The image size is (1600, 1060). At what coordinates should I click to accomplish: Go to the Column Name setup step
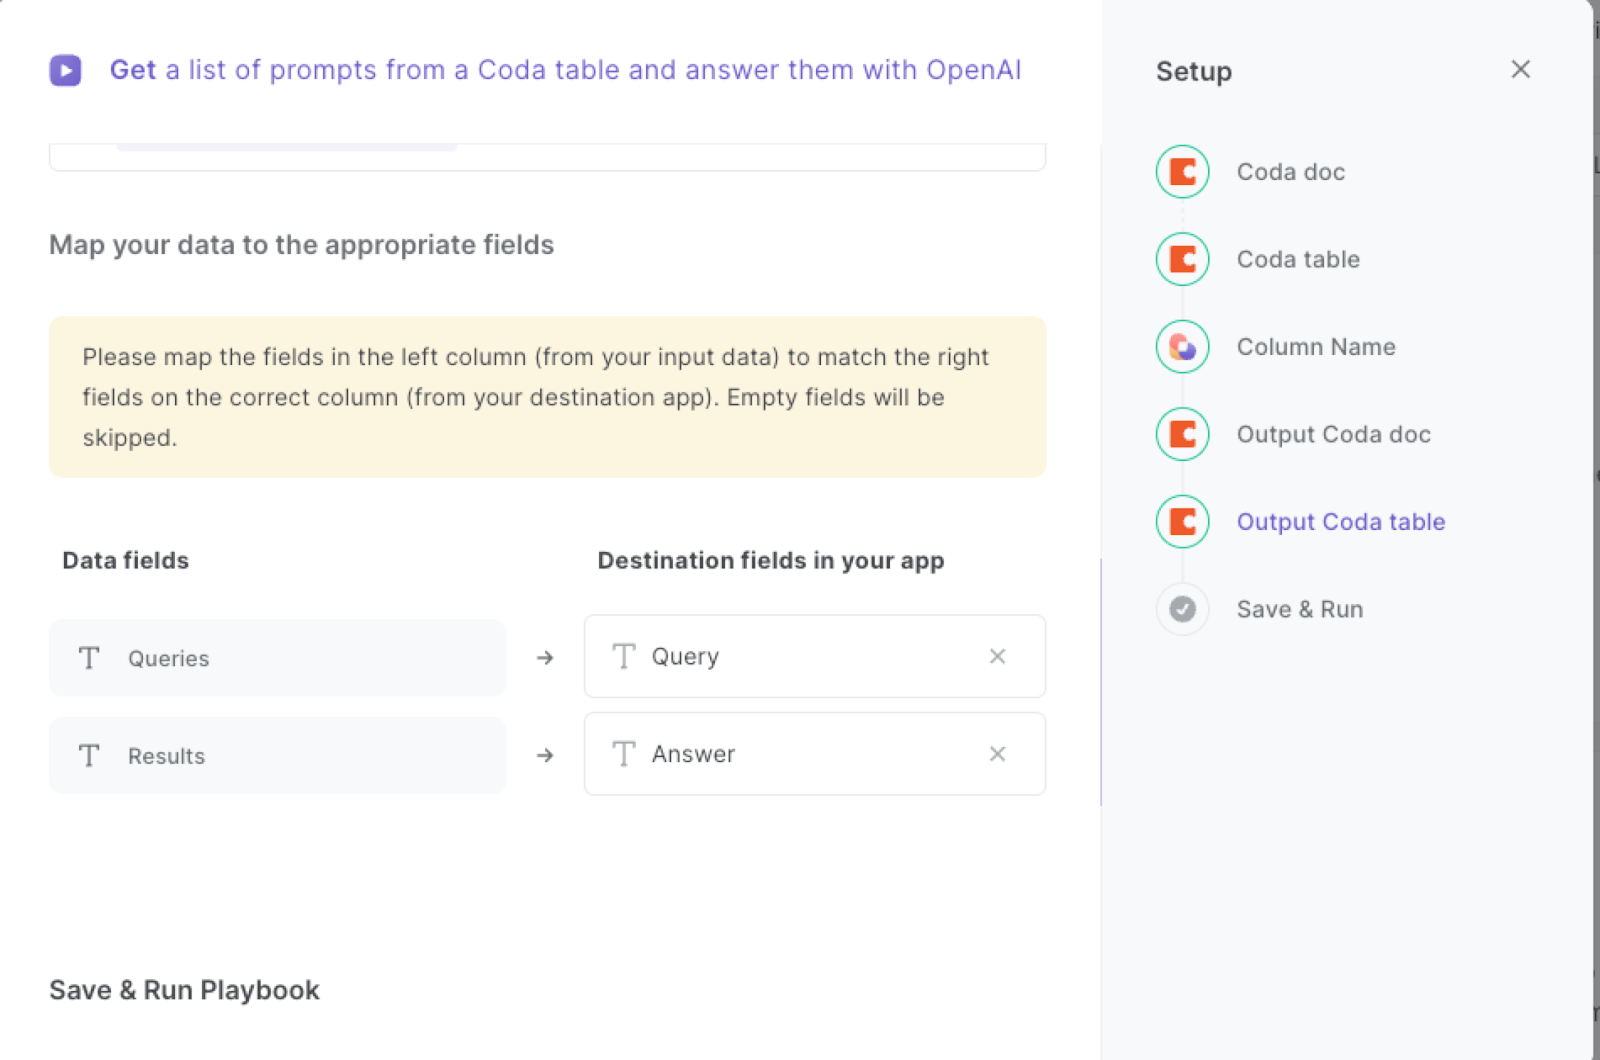click(x=1316, y=347)
